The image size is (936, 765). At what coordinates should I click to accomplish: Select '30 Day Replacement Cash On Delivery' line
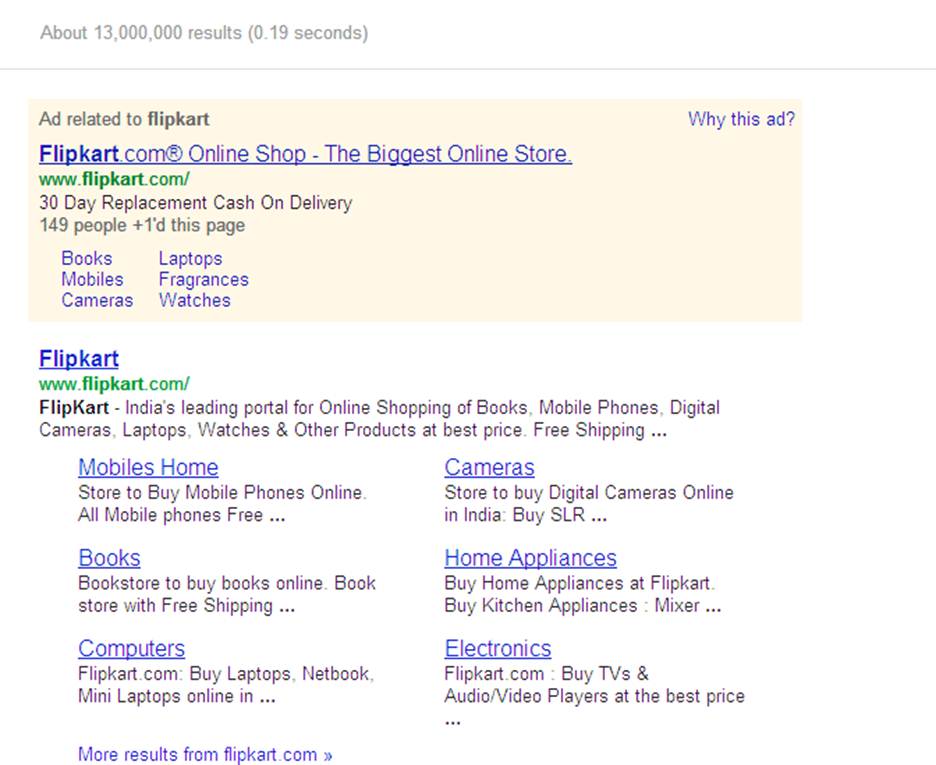click(196, 203)
